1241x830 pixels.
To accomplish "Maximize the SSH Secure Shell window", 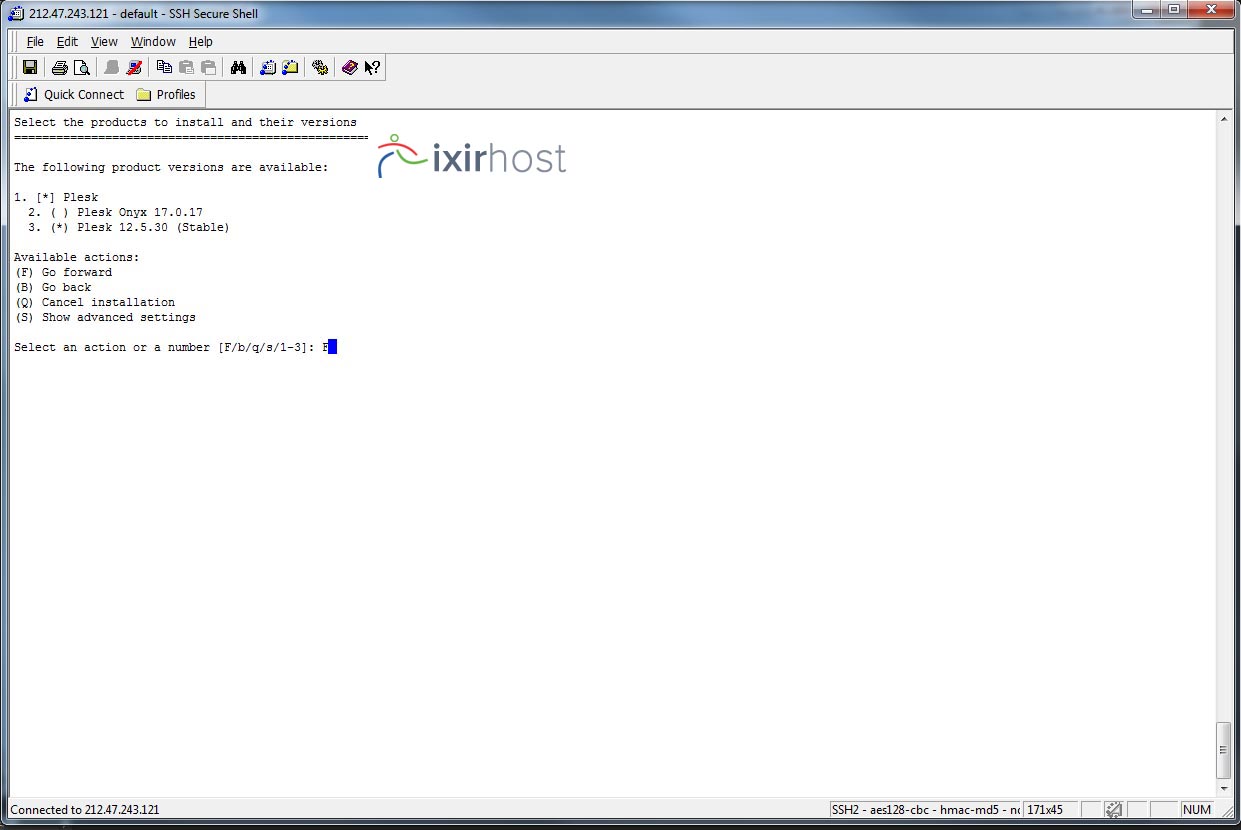I will pos(1173,10).
